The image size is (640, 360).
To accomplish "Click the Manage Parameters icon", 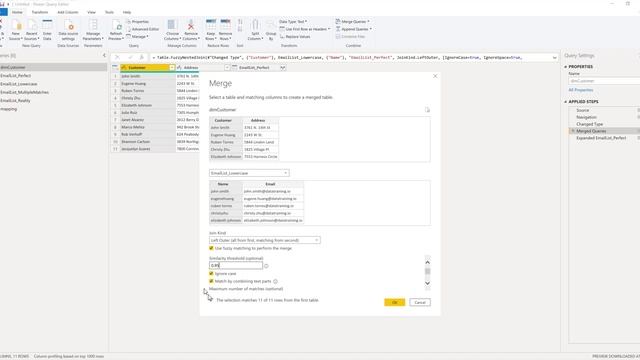I will (93, 25).
